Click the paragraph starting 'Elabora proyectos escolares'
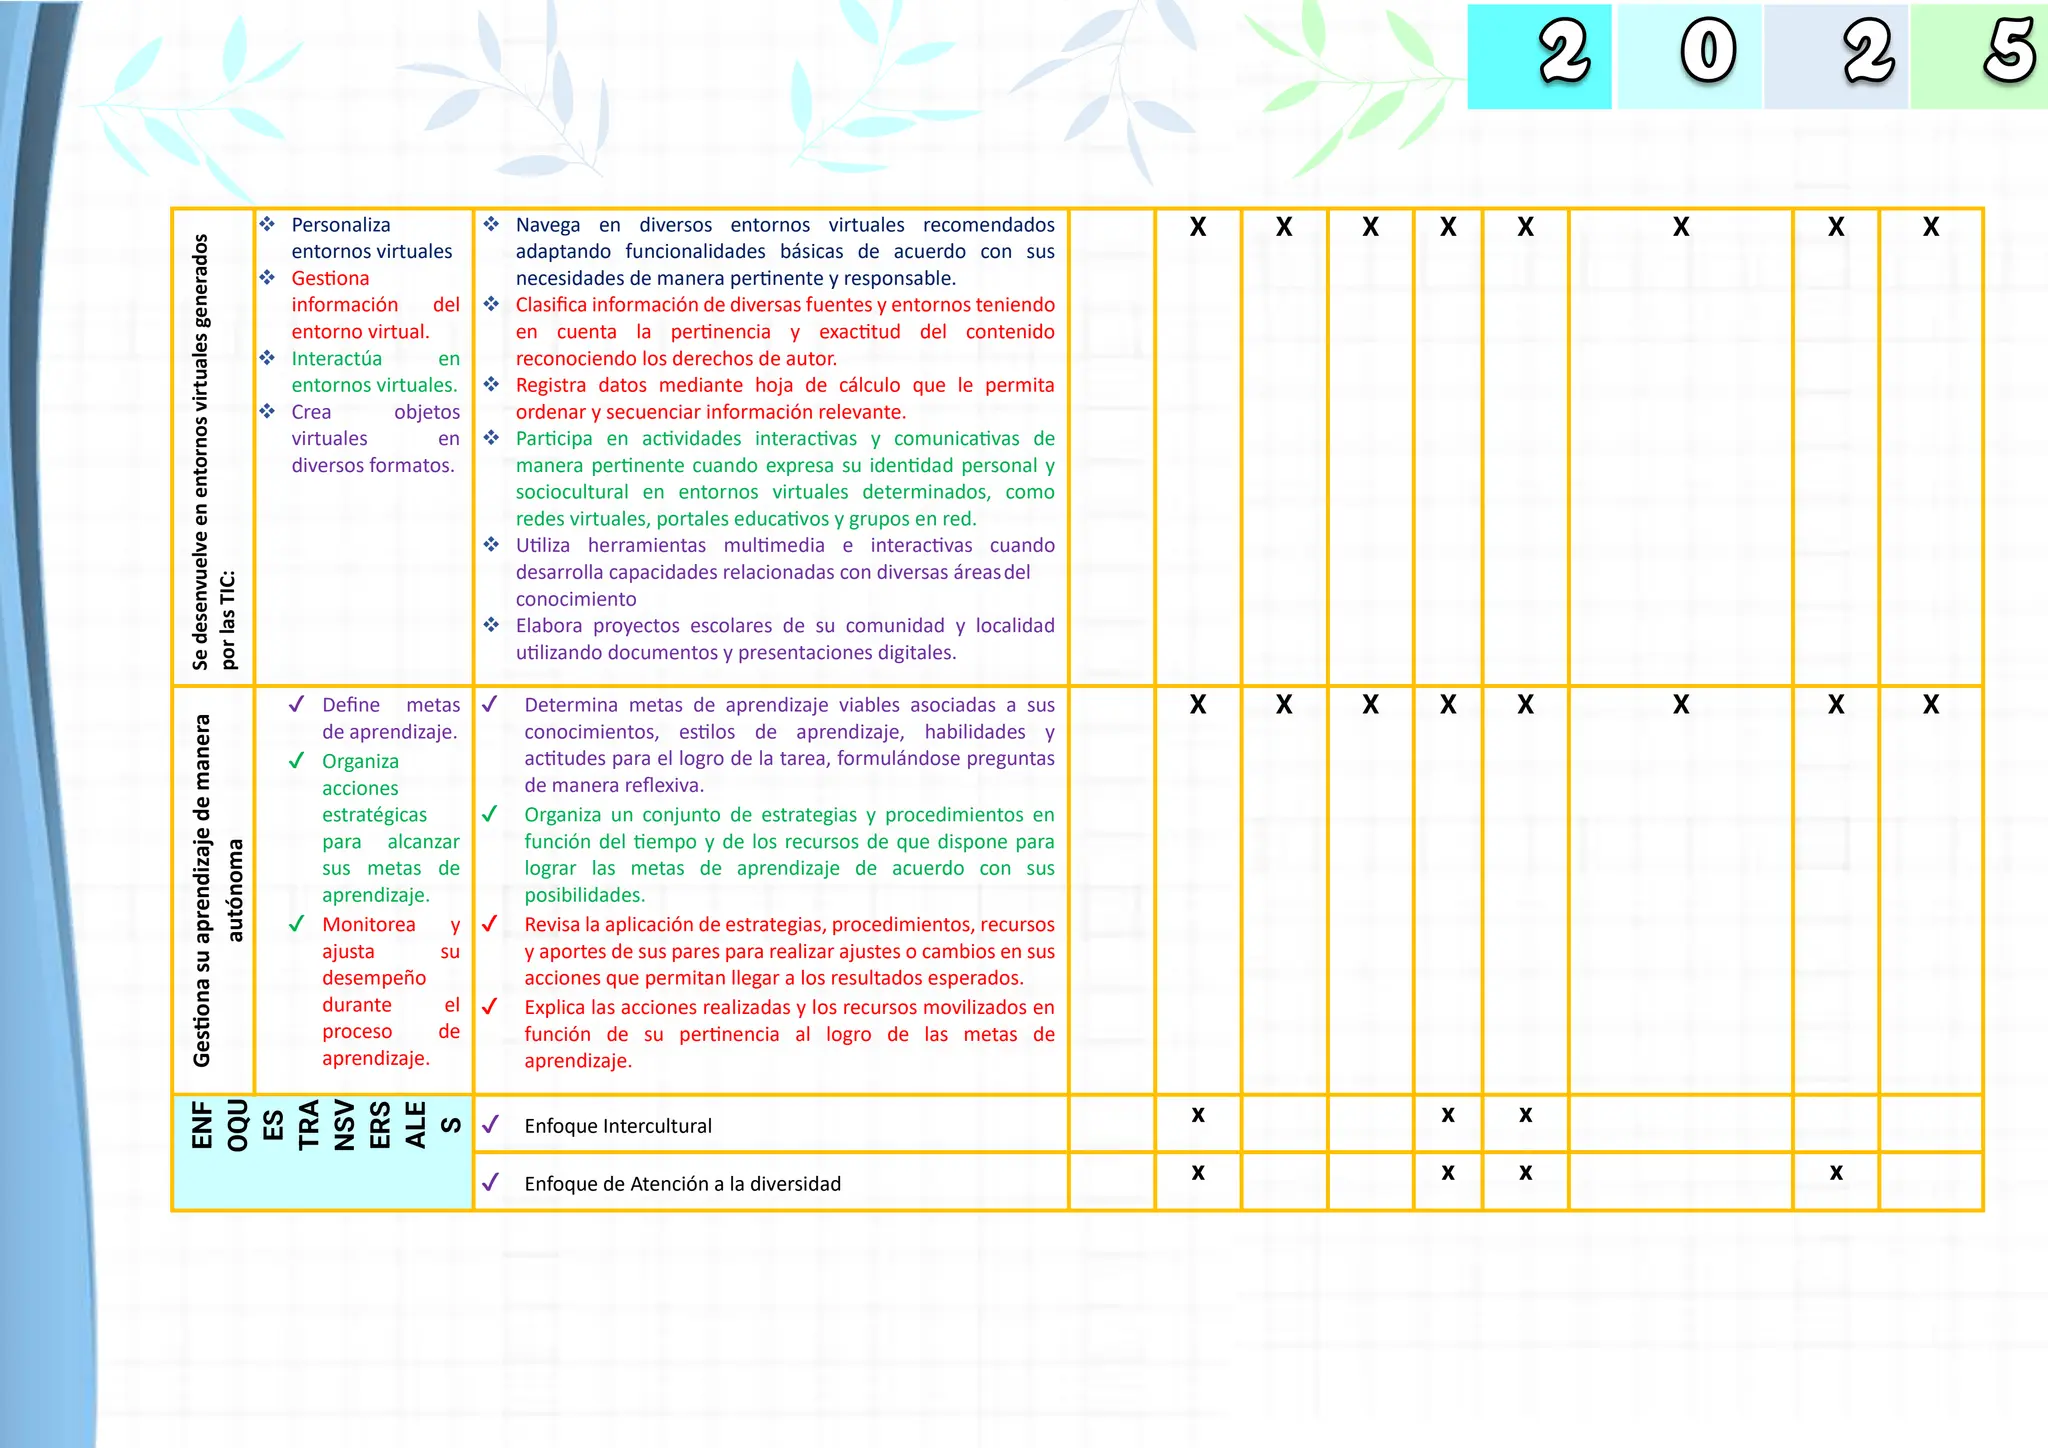Viewport: 2048px width, 1448px height. coord(785,639)
